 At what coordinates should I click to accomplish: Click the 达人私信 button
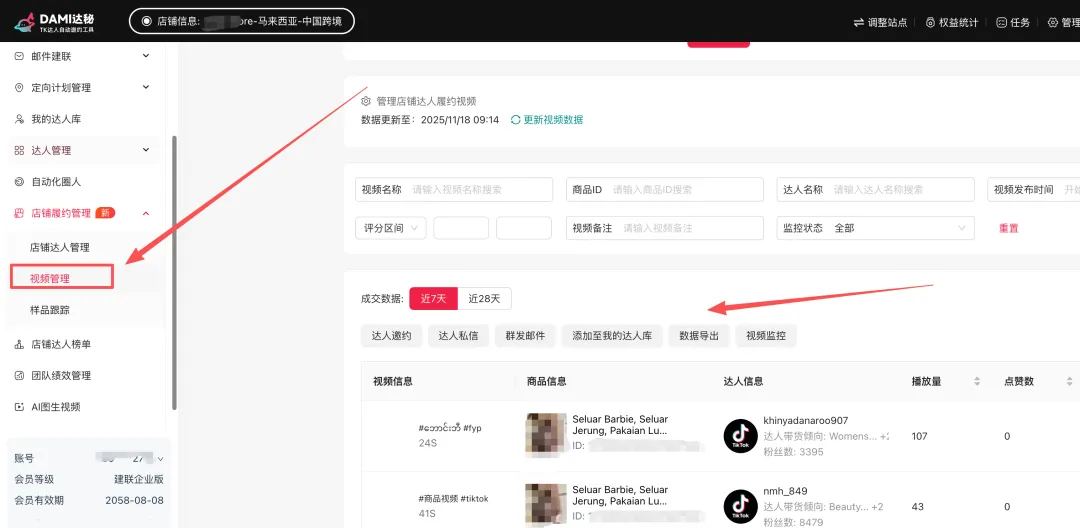coord(458,336)
